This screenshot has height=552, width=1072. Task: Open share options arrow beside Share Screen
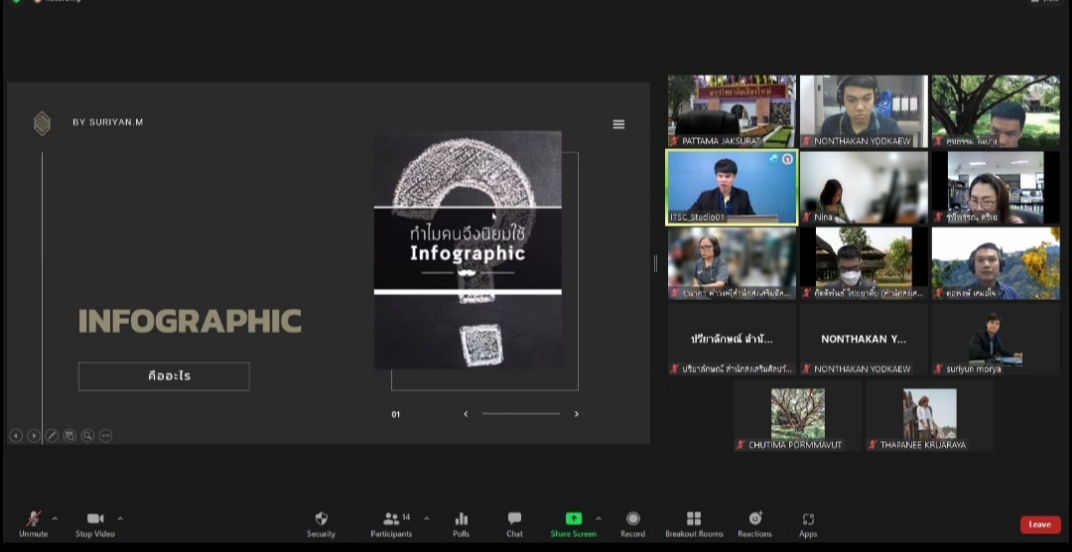[x=599, y=518]
